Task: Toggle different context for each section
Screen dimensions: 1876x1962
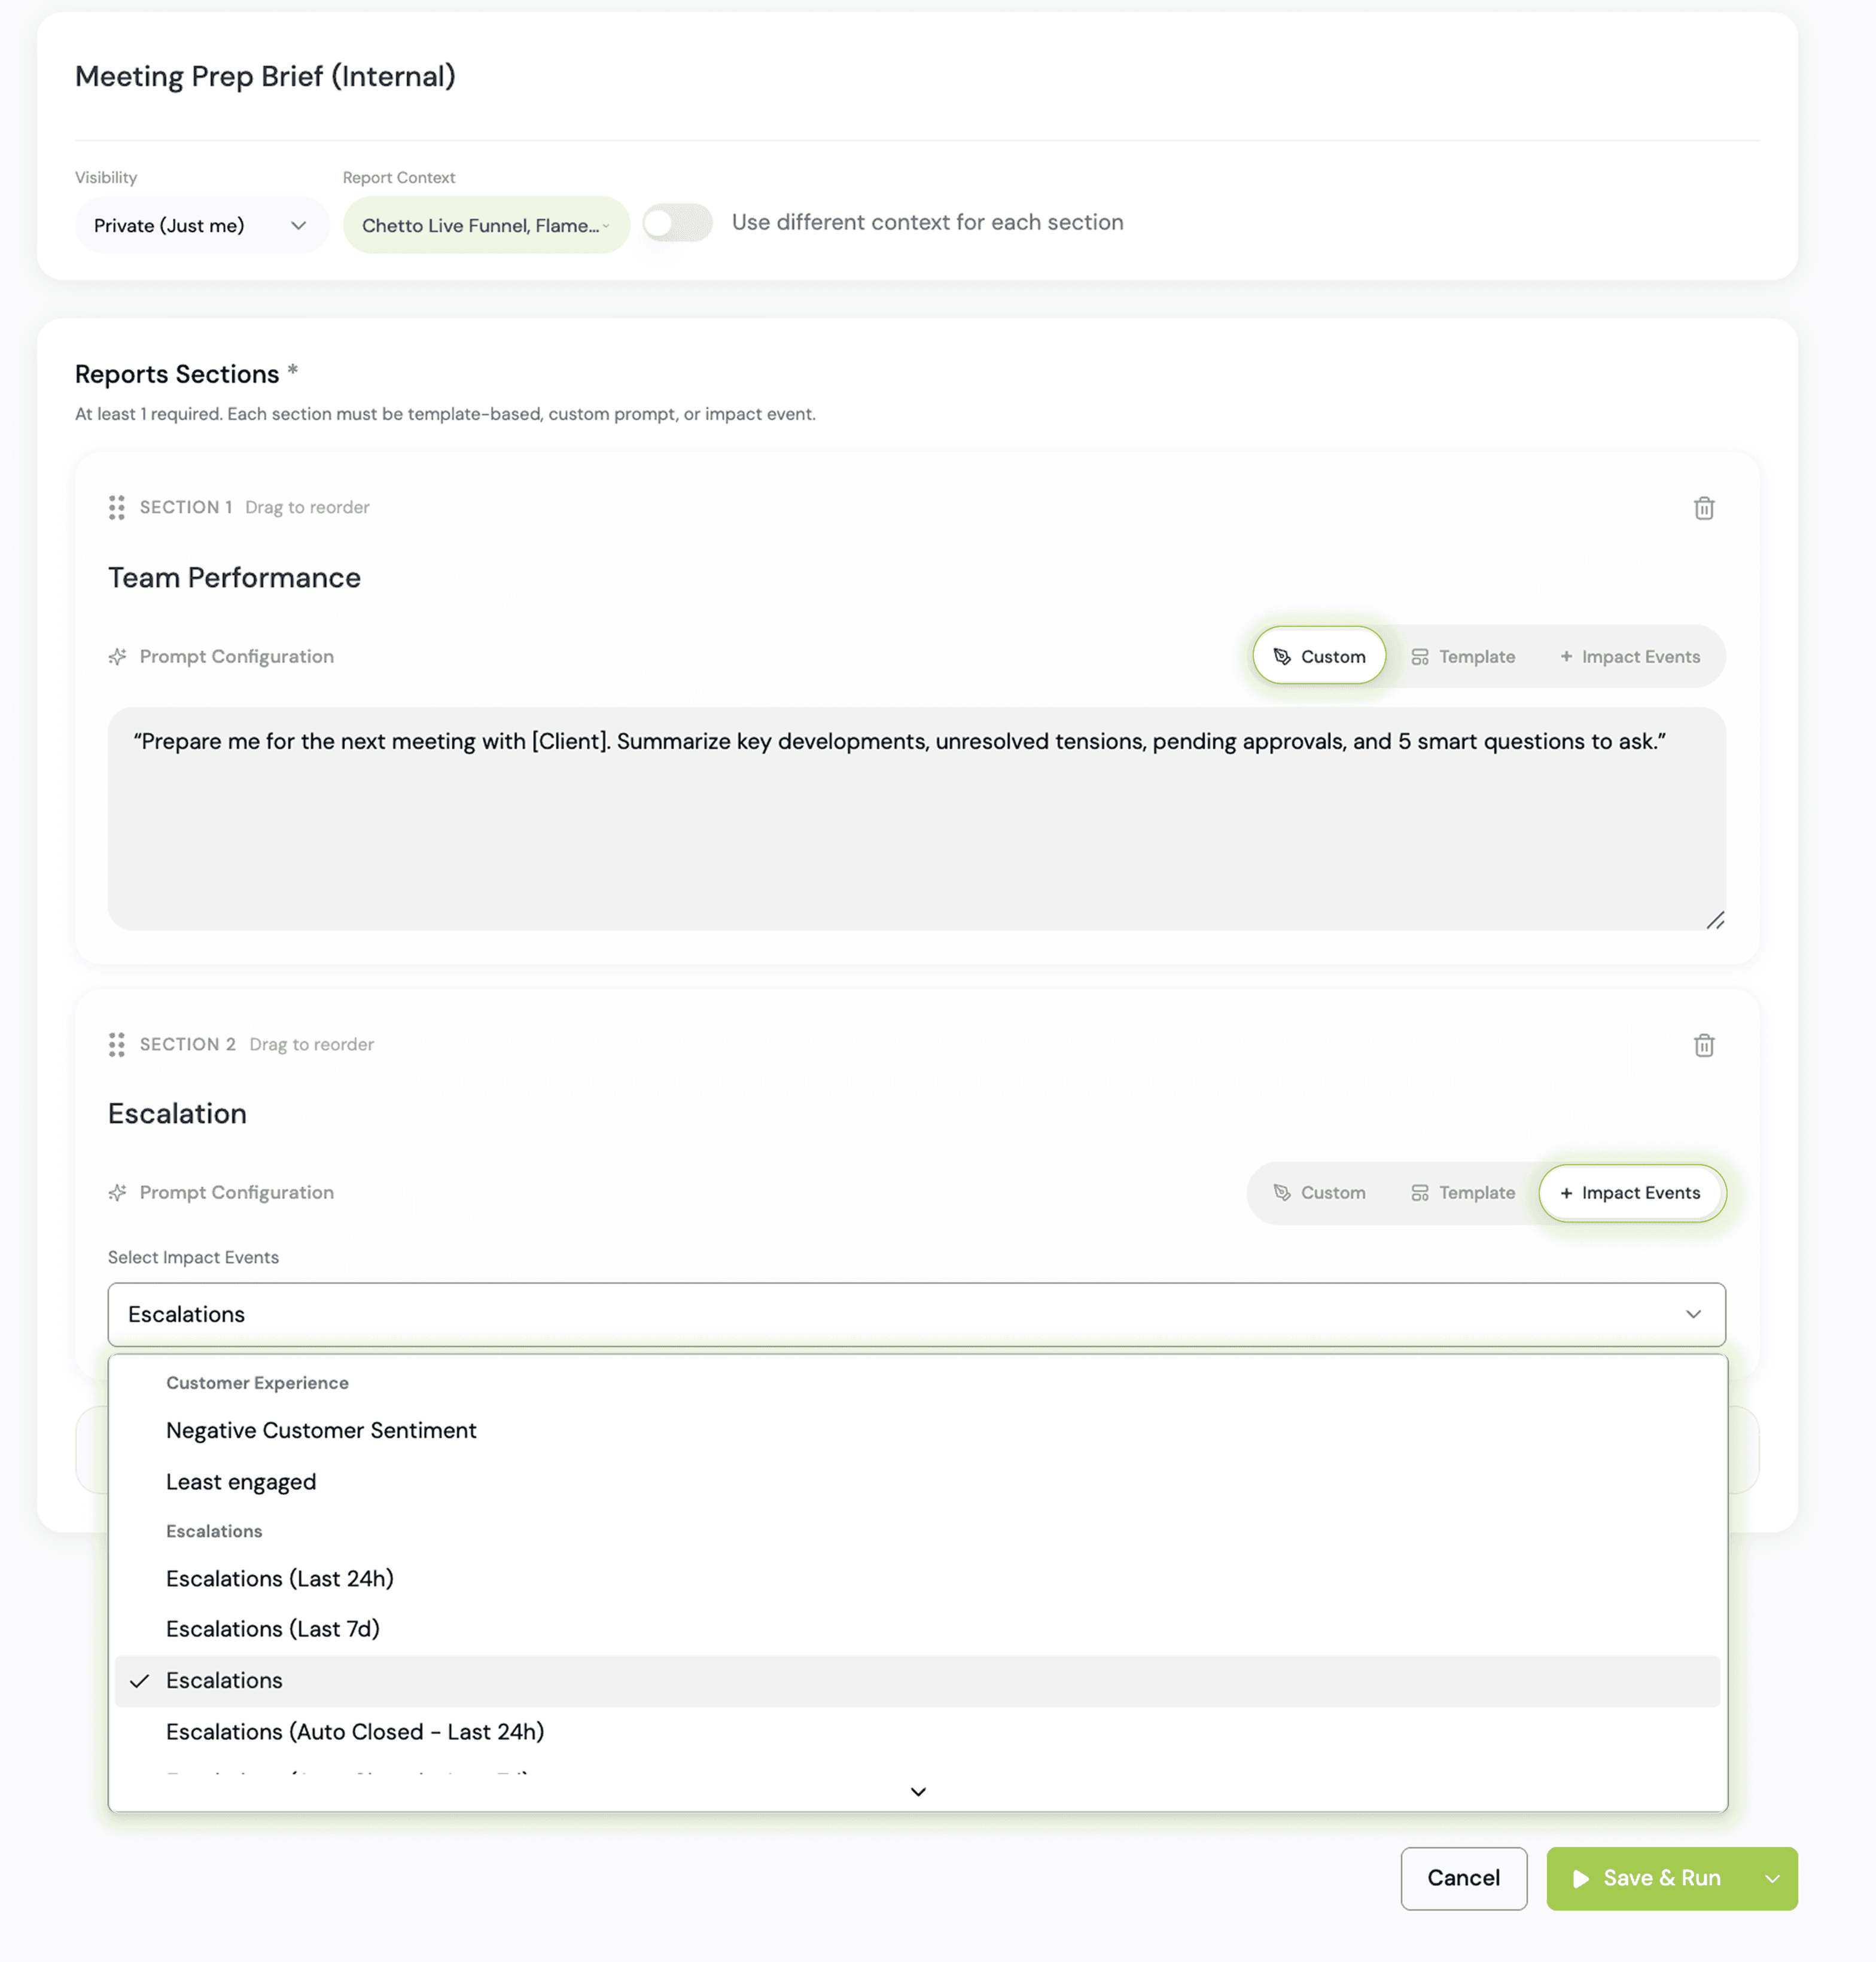Action: tap(677, 223)
